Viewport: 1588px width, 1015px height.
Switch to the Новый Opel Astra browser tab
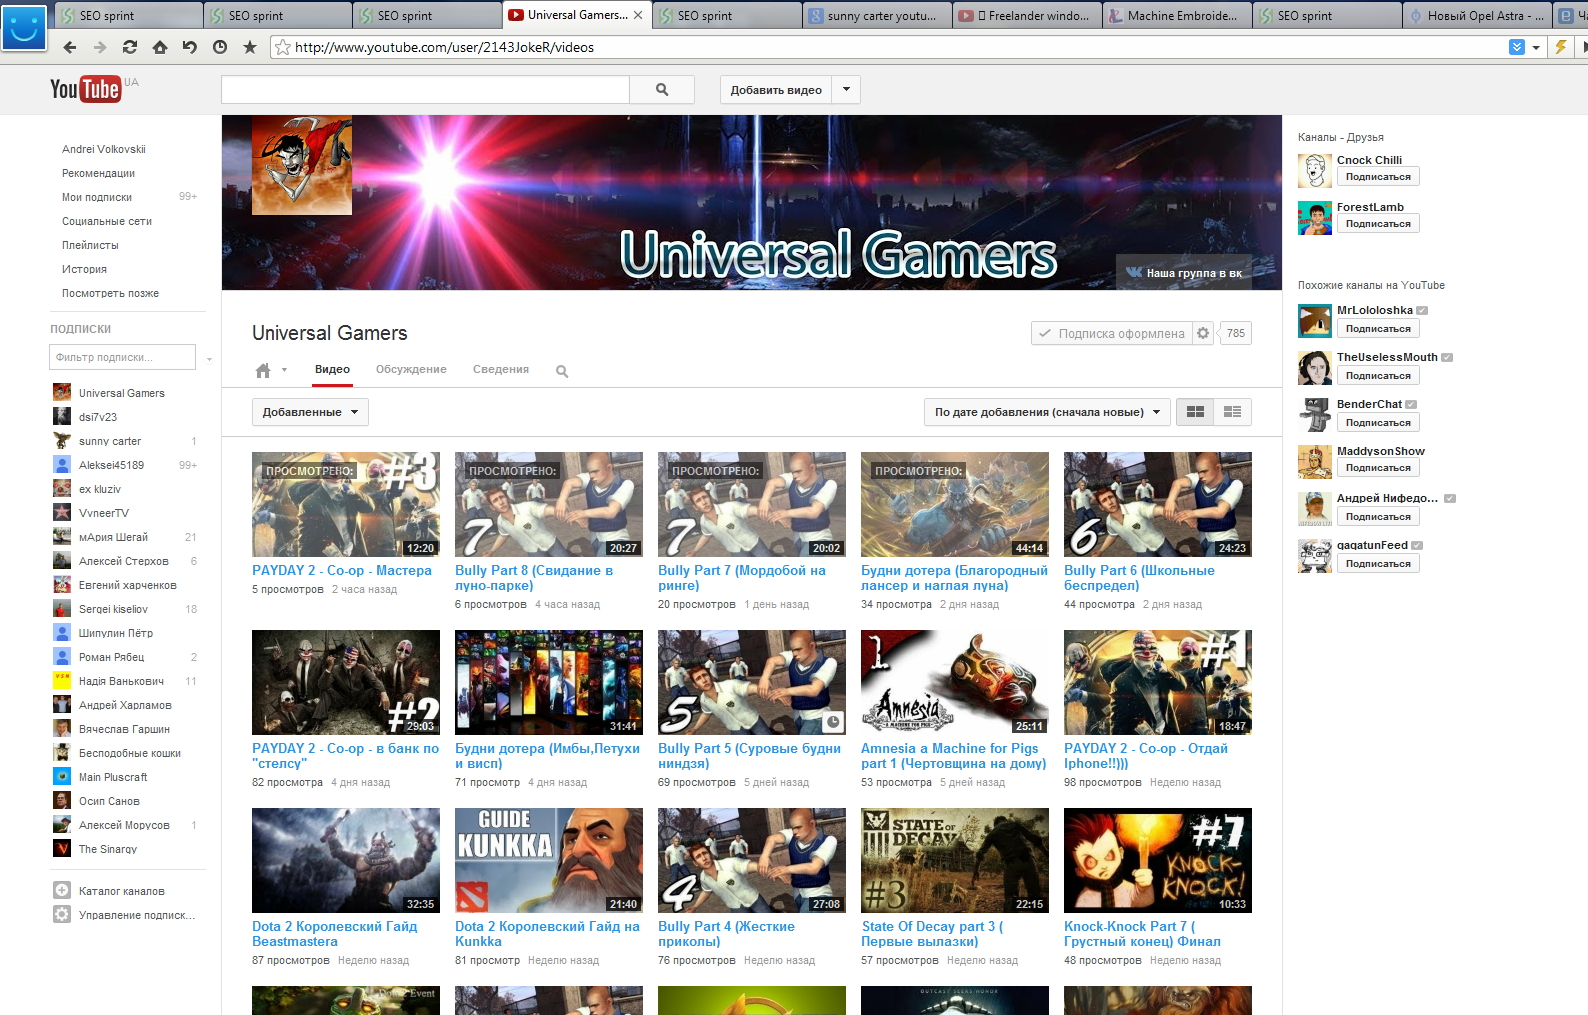click(x=1476, y=15)
